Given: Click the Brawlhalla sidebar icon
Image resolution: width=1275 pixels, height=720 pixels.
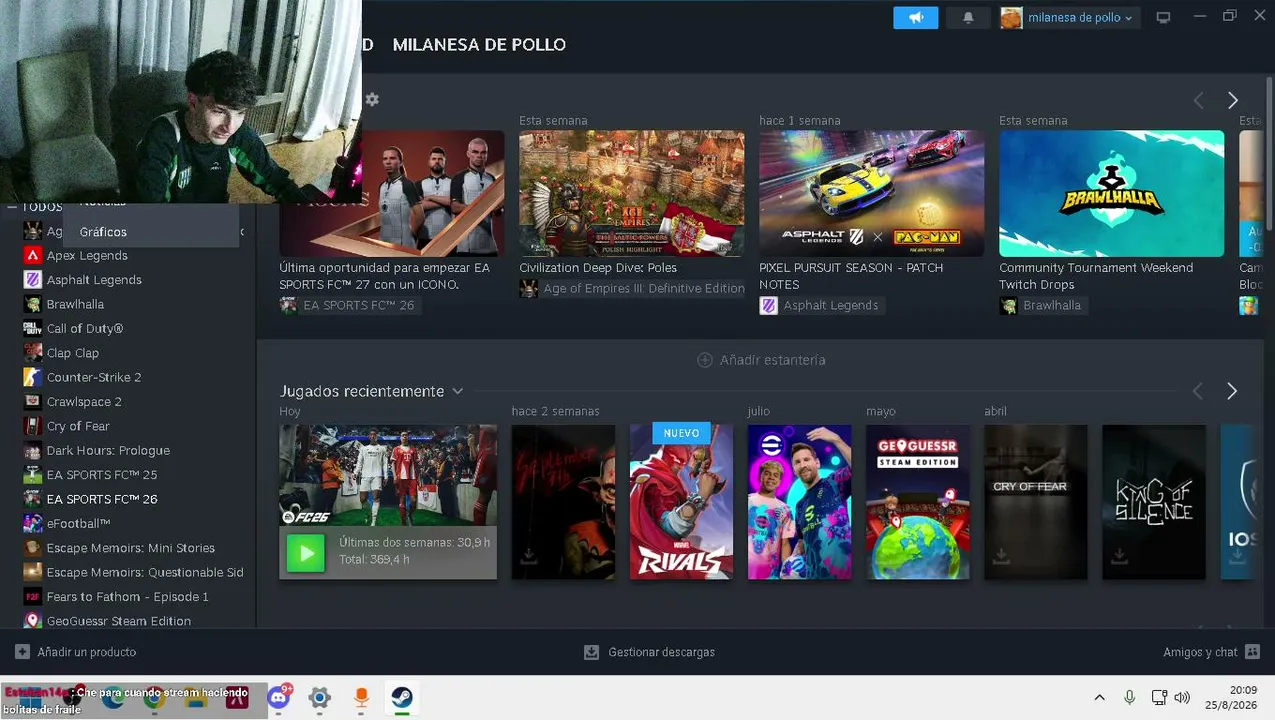Looking at the screenshot, I should pos(32,304).
